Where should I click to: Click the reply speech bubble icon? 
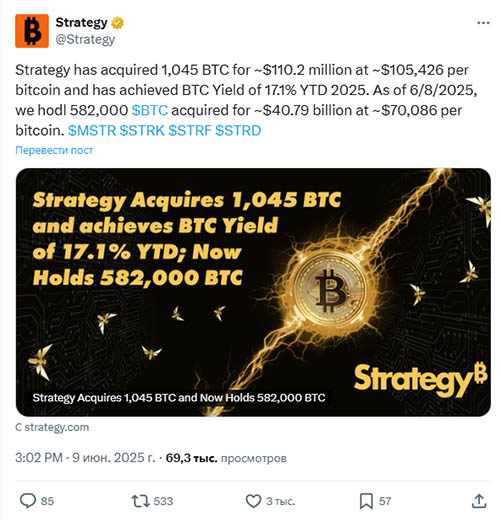(28, 501)
